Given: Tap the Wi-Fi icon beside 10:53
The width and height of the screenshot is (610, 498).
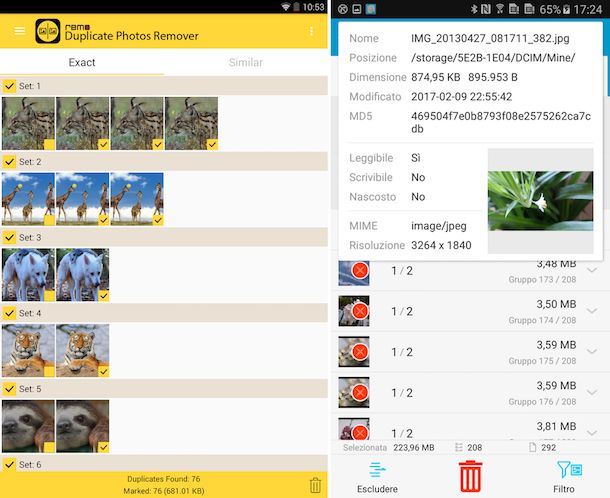Looking at the screenshot, I should click(286, 7).
